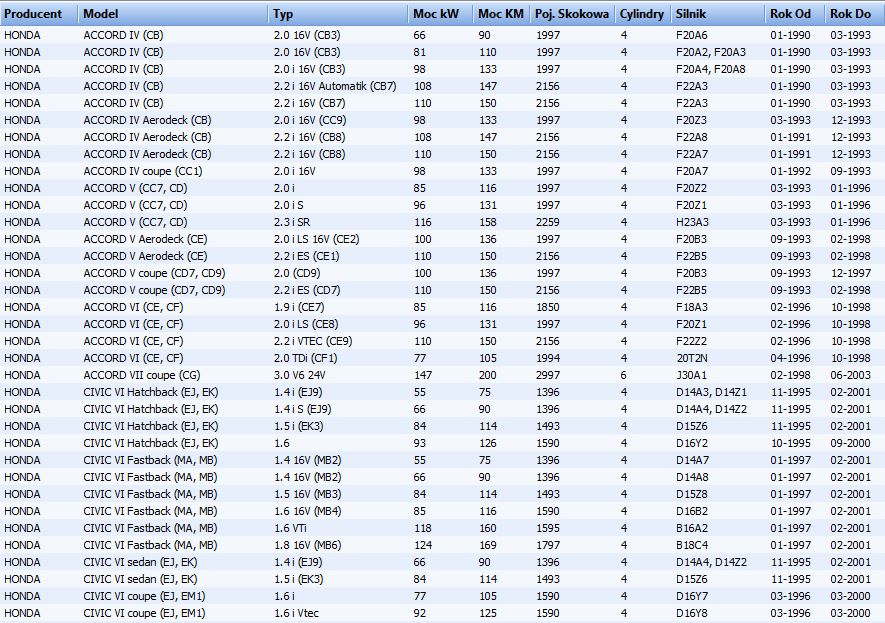Select the Rok Do cell 06-2003
The image size is (885, 623).
click(x=850, y=375)
